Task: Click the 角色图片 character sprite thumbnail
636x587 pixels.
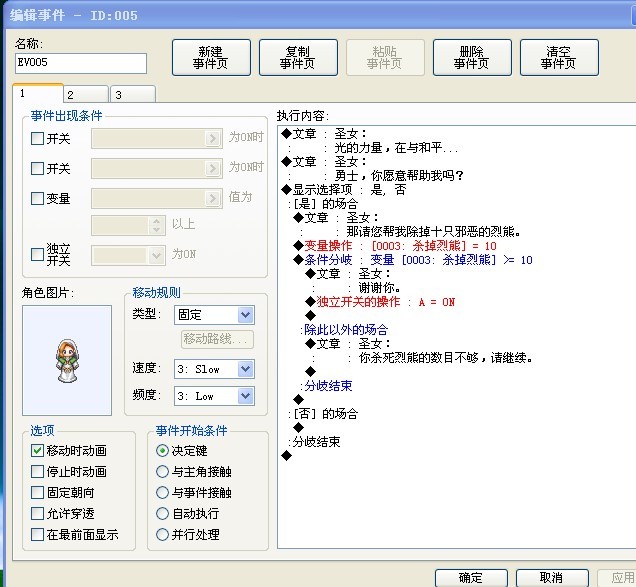Action: (67, 361)
